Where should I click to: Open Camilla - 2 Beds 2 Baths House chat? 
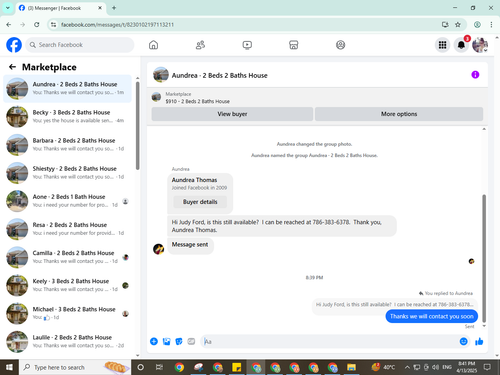(x=68, y=257)
